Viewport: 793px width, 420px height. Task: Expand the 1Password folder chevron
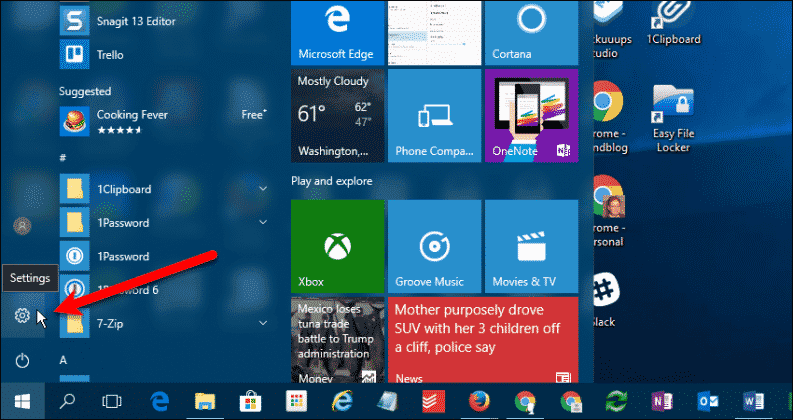point(263,223)
